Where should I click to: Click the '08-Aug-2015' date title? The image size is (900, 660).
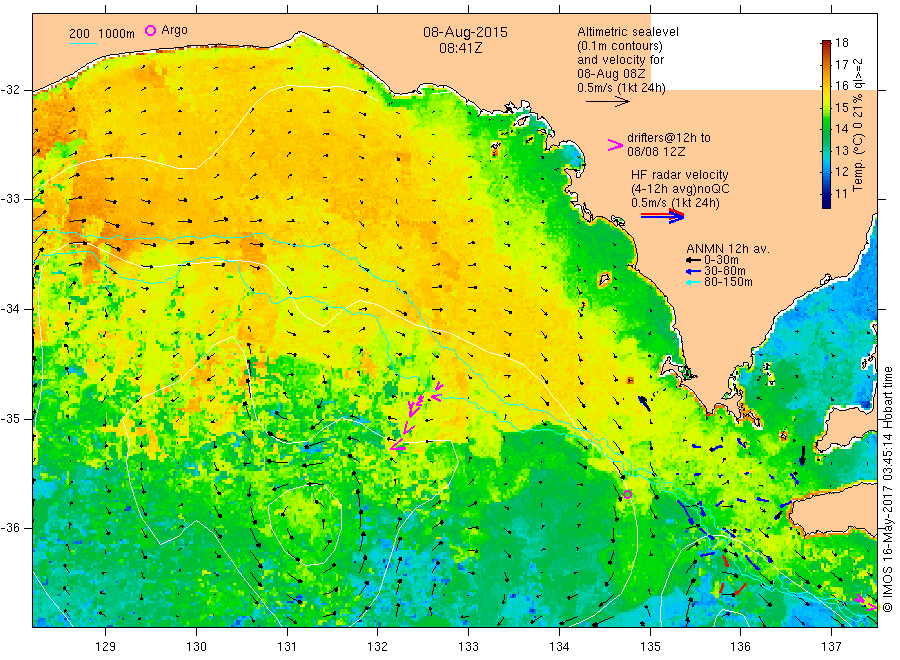point(465,32)
